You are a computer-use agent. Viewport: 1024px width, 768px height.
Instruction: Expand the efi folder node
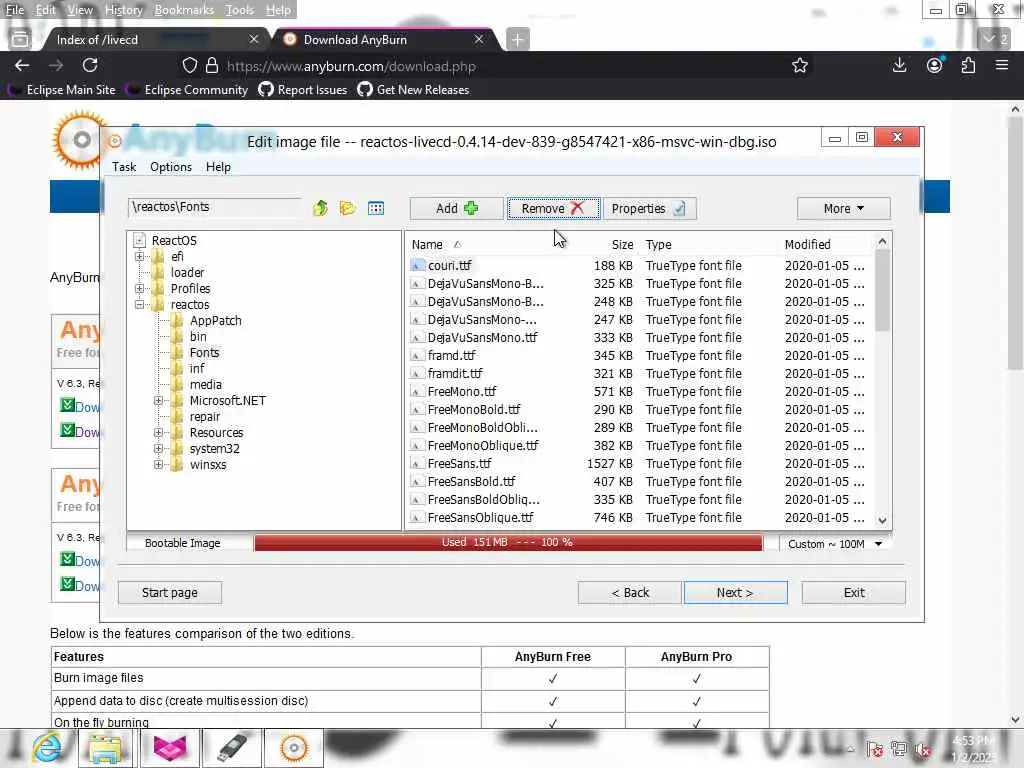click(x=139, y=257)
